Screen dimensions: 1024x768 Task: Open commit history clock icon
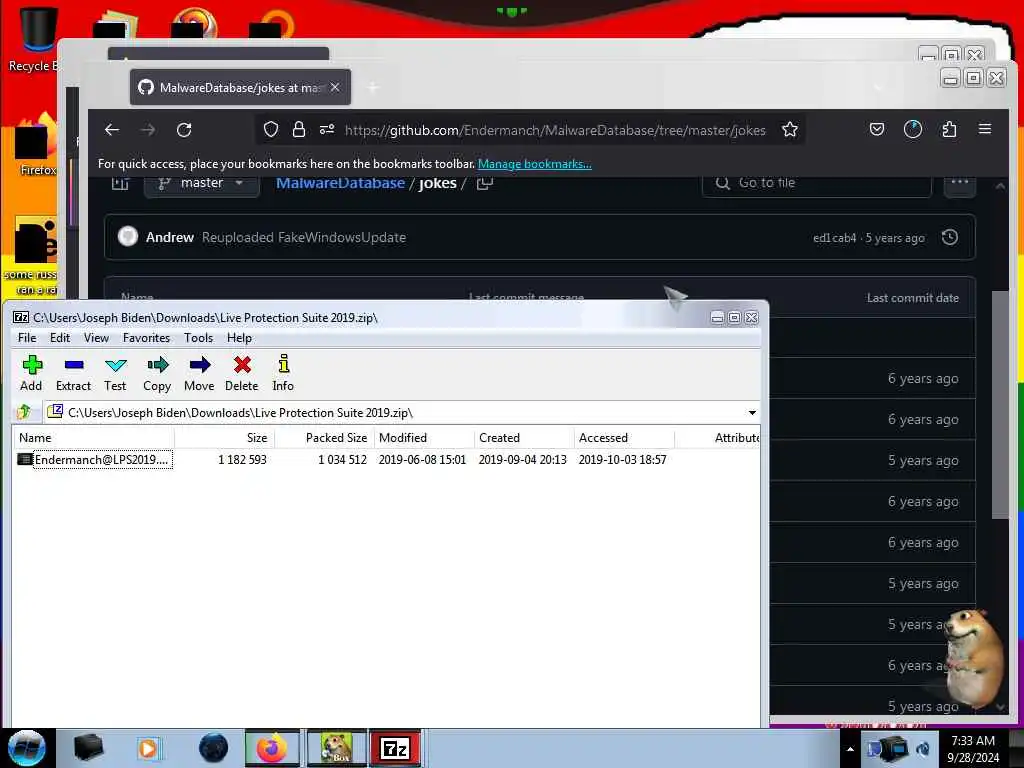(x=950, y=237)
